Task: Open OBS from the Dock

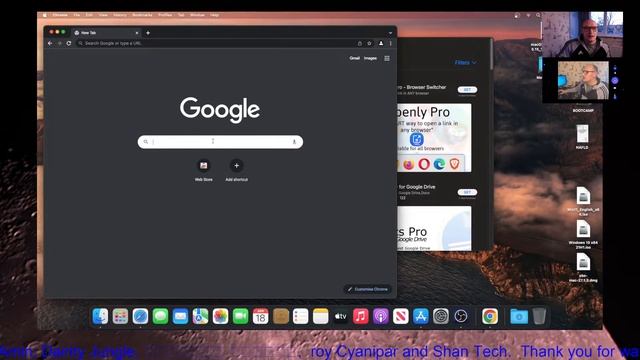Action: click(x=461, y=316)
